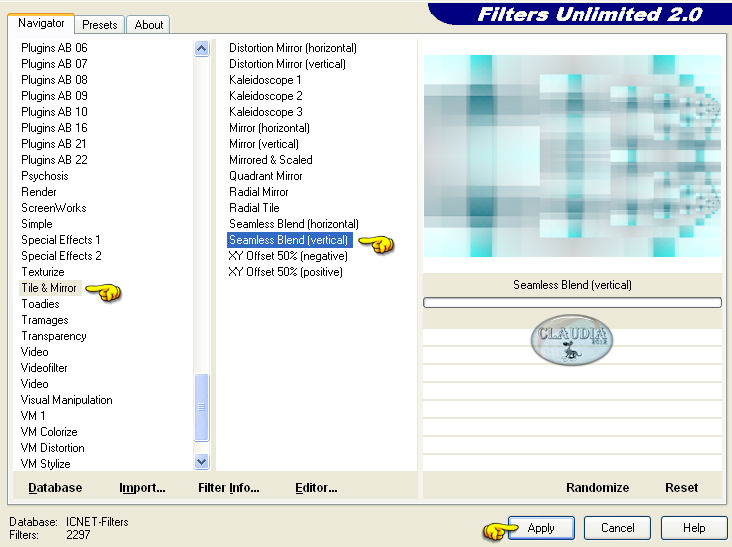Choose Kaleidoscope 1 filter
The height and width of the screenshot is (547, 732).
tap(265, 80)
